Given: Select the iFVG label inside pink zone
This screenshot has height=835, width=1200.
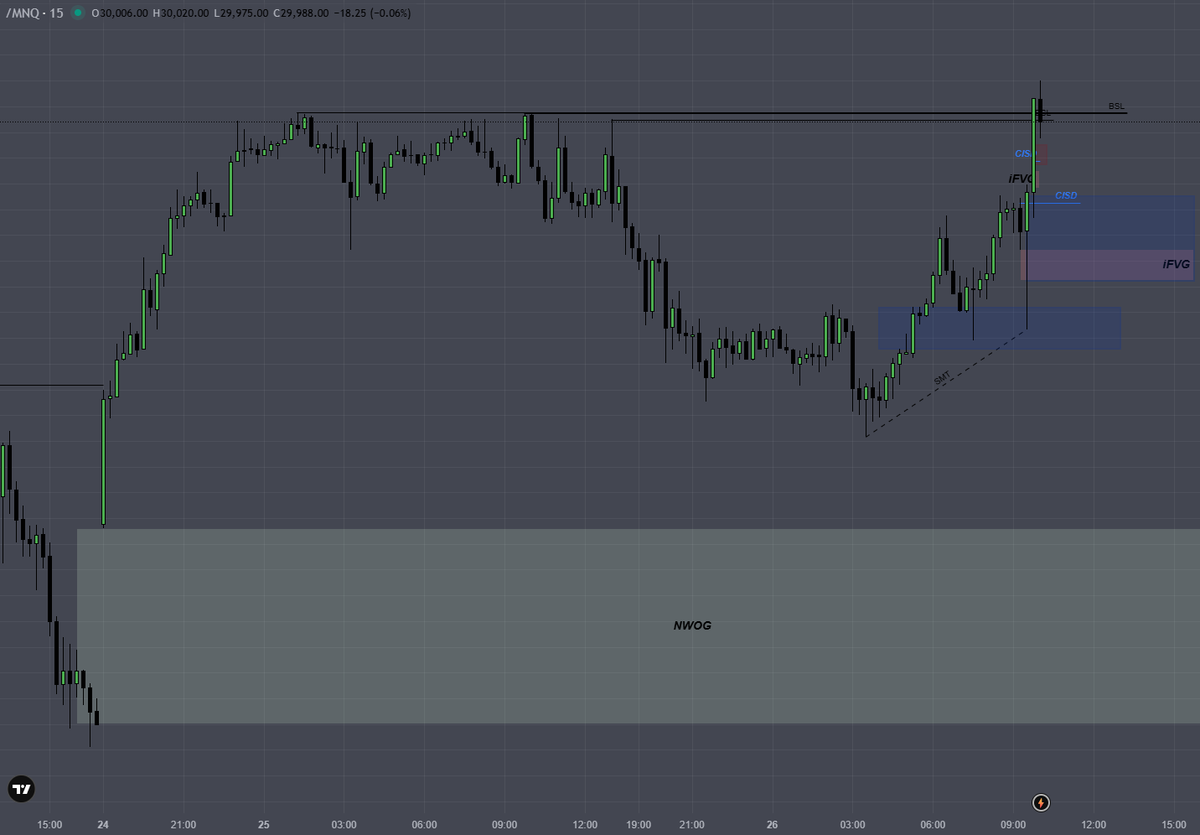Looking at the screenshot, I should click(1176, 264).
